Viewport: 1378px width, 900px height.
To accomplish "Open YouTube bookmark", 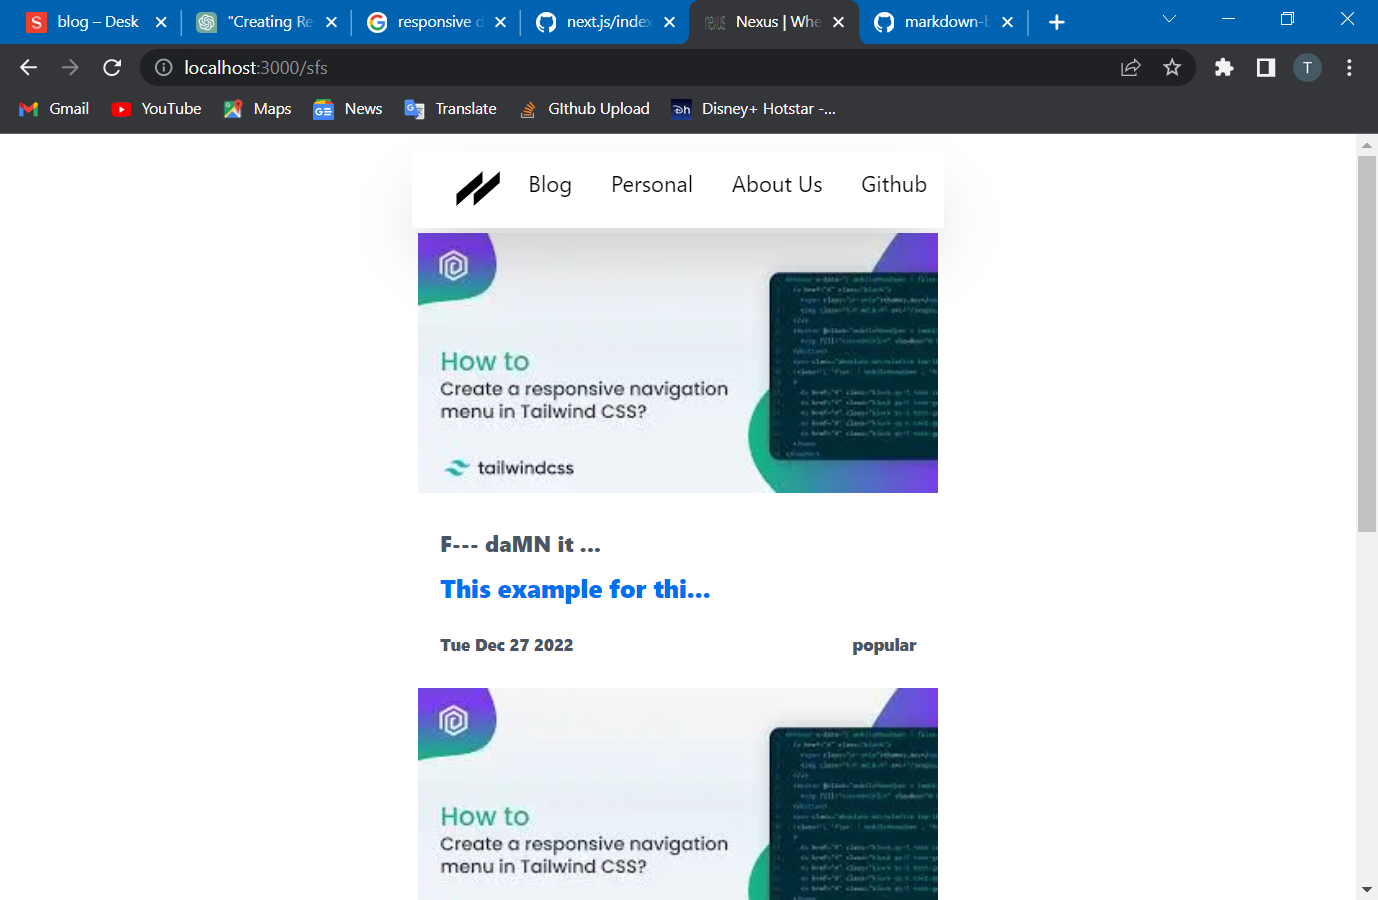I will [x=157, y=109].
